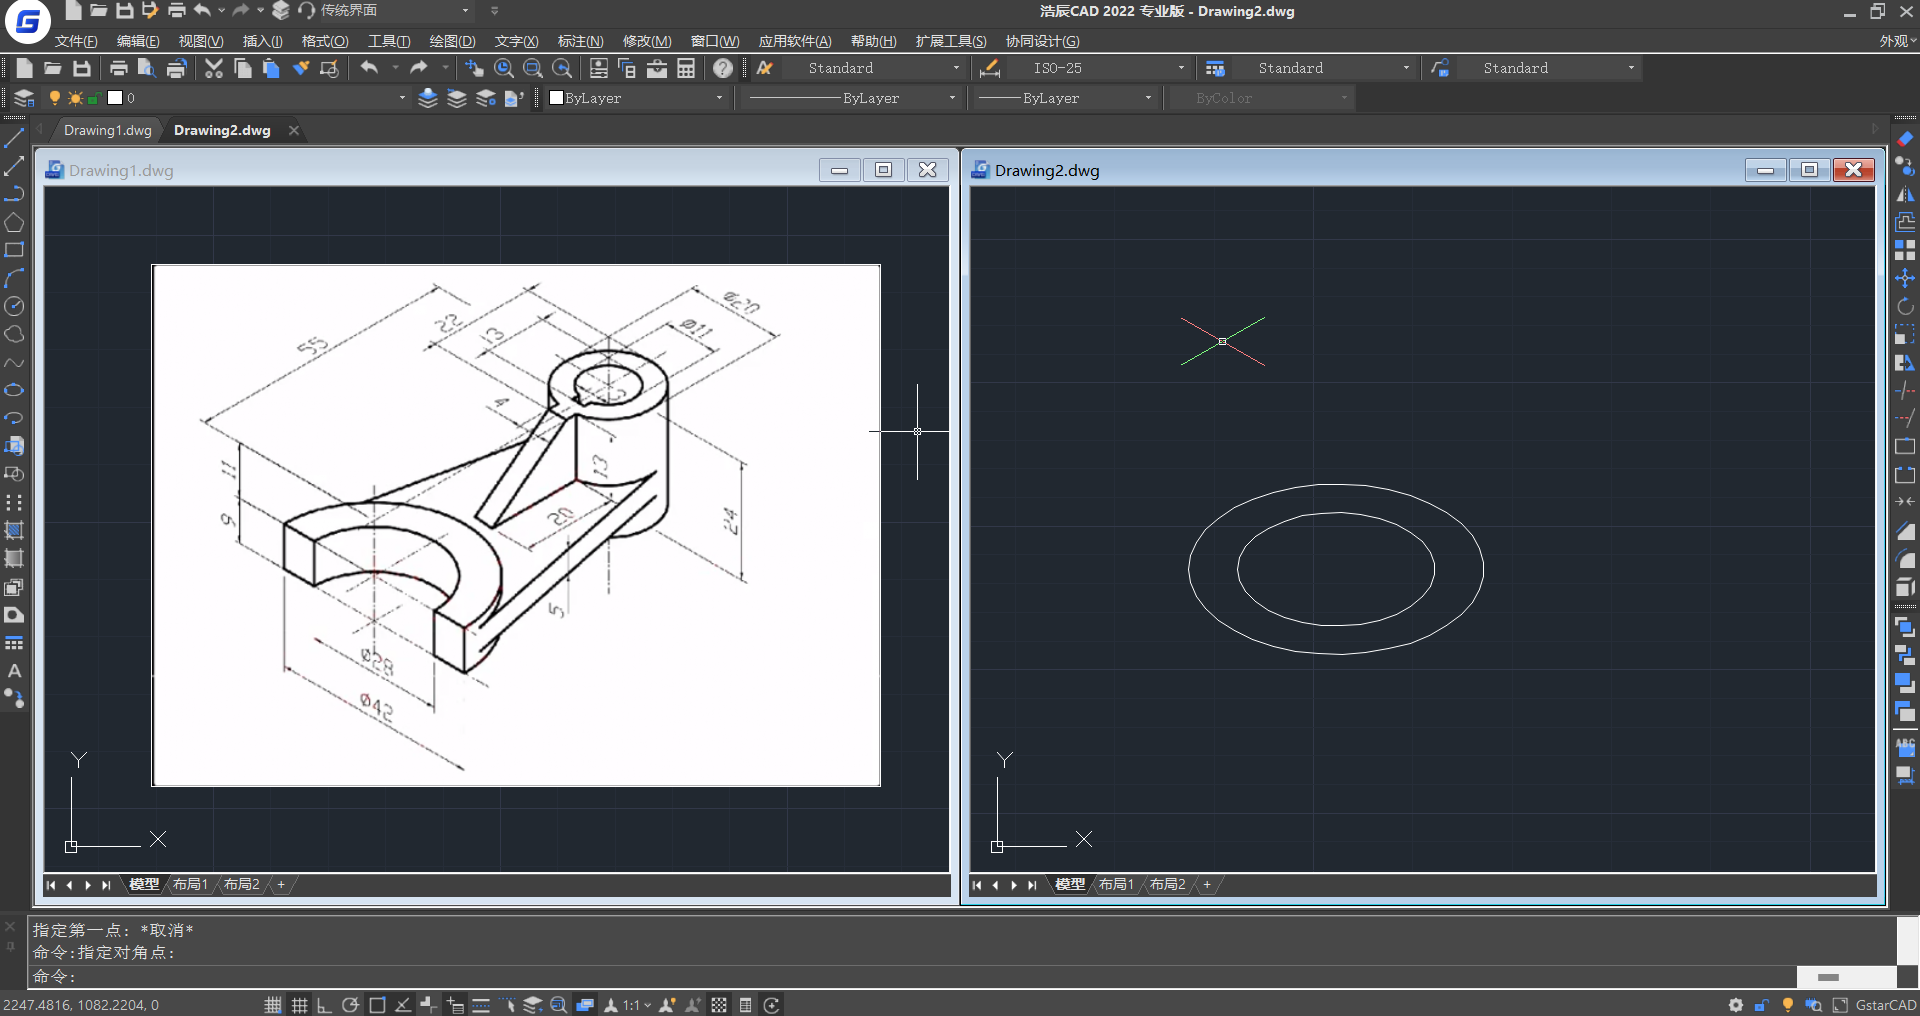
Task: Open the 标注(N) menu
Action: click(x=580, y=41)
